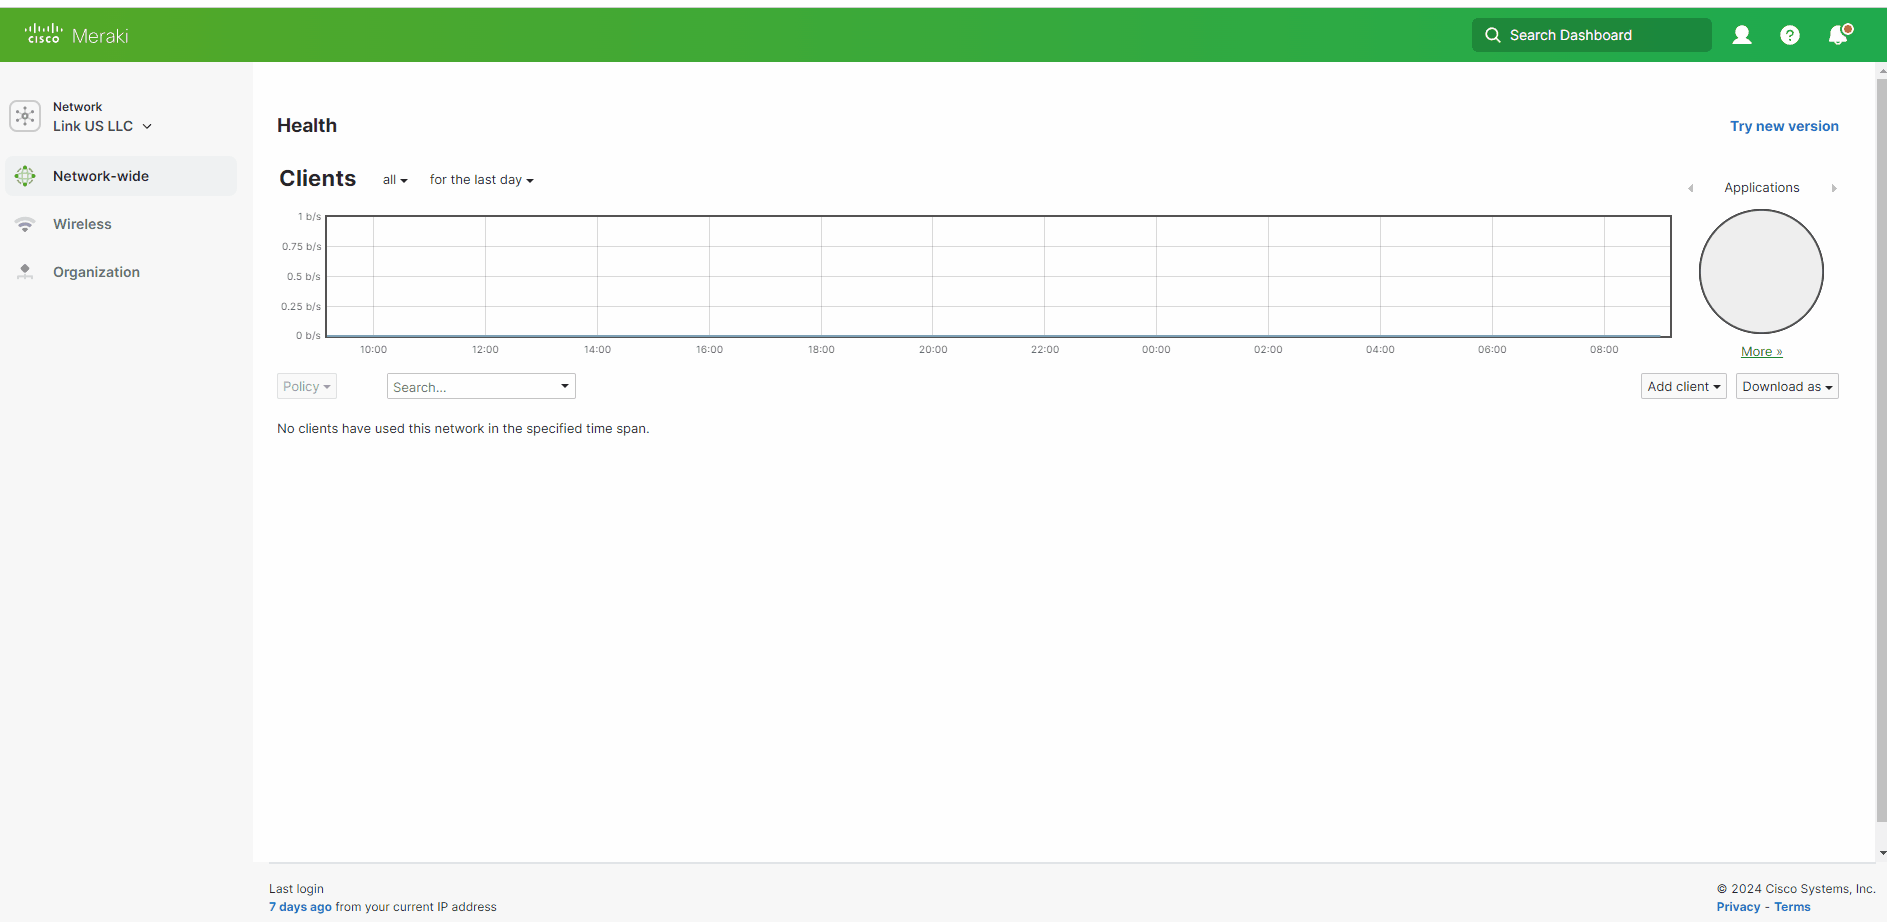Open the notifications bell icon

point(1838,35)
